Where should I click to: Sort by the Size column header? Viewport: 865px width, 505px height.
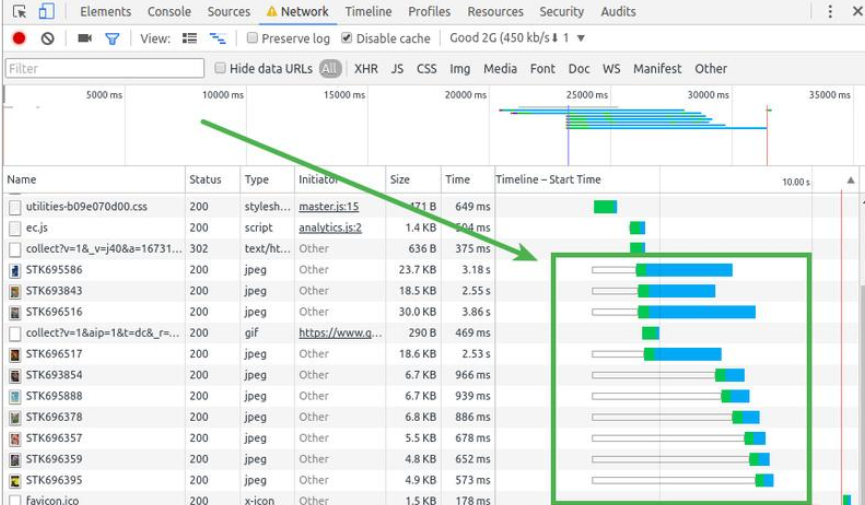tap(413, 180)
